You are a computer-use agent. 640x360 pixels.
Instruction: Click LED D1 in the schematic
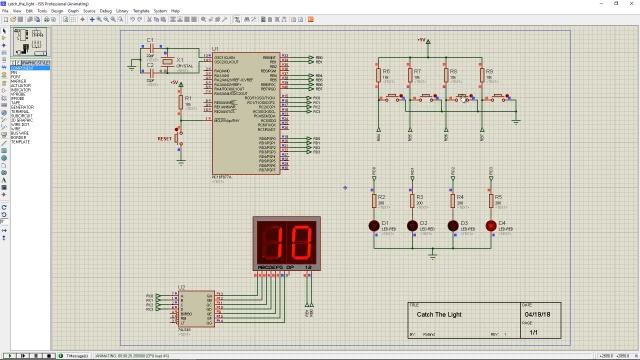[374, 225]
